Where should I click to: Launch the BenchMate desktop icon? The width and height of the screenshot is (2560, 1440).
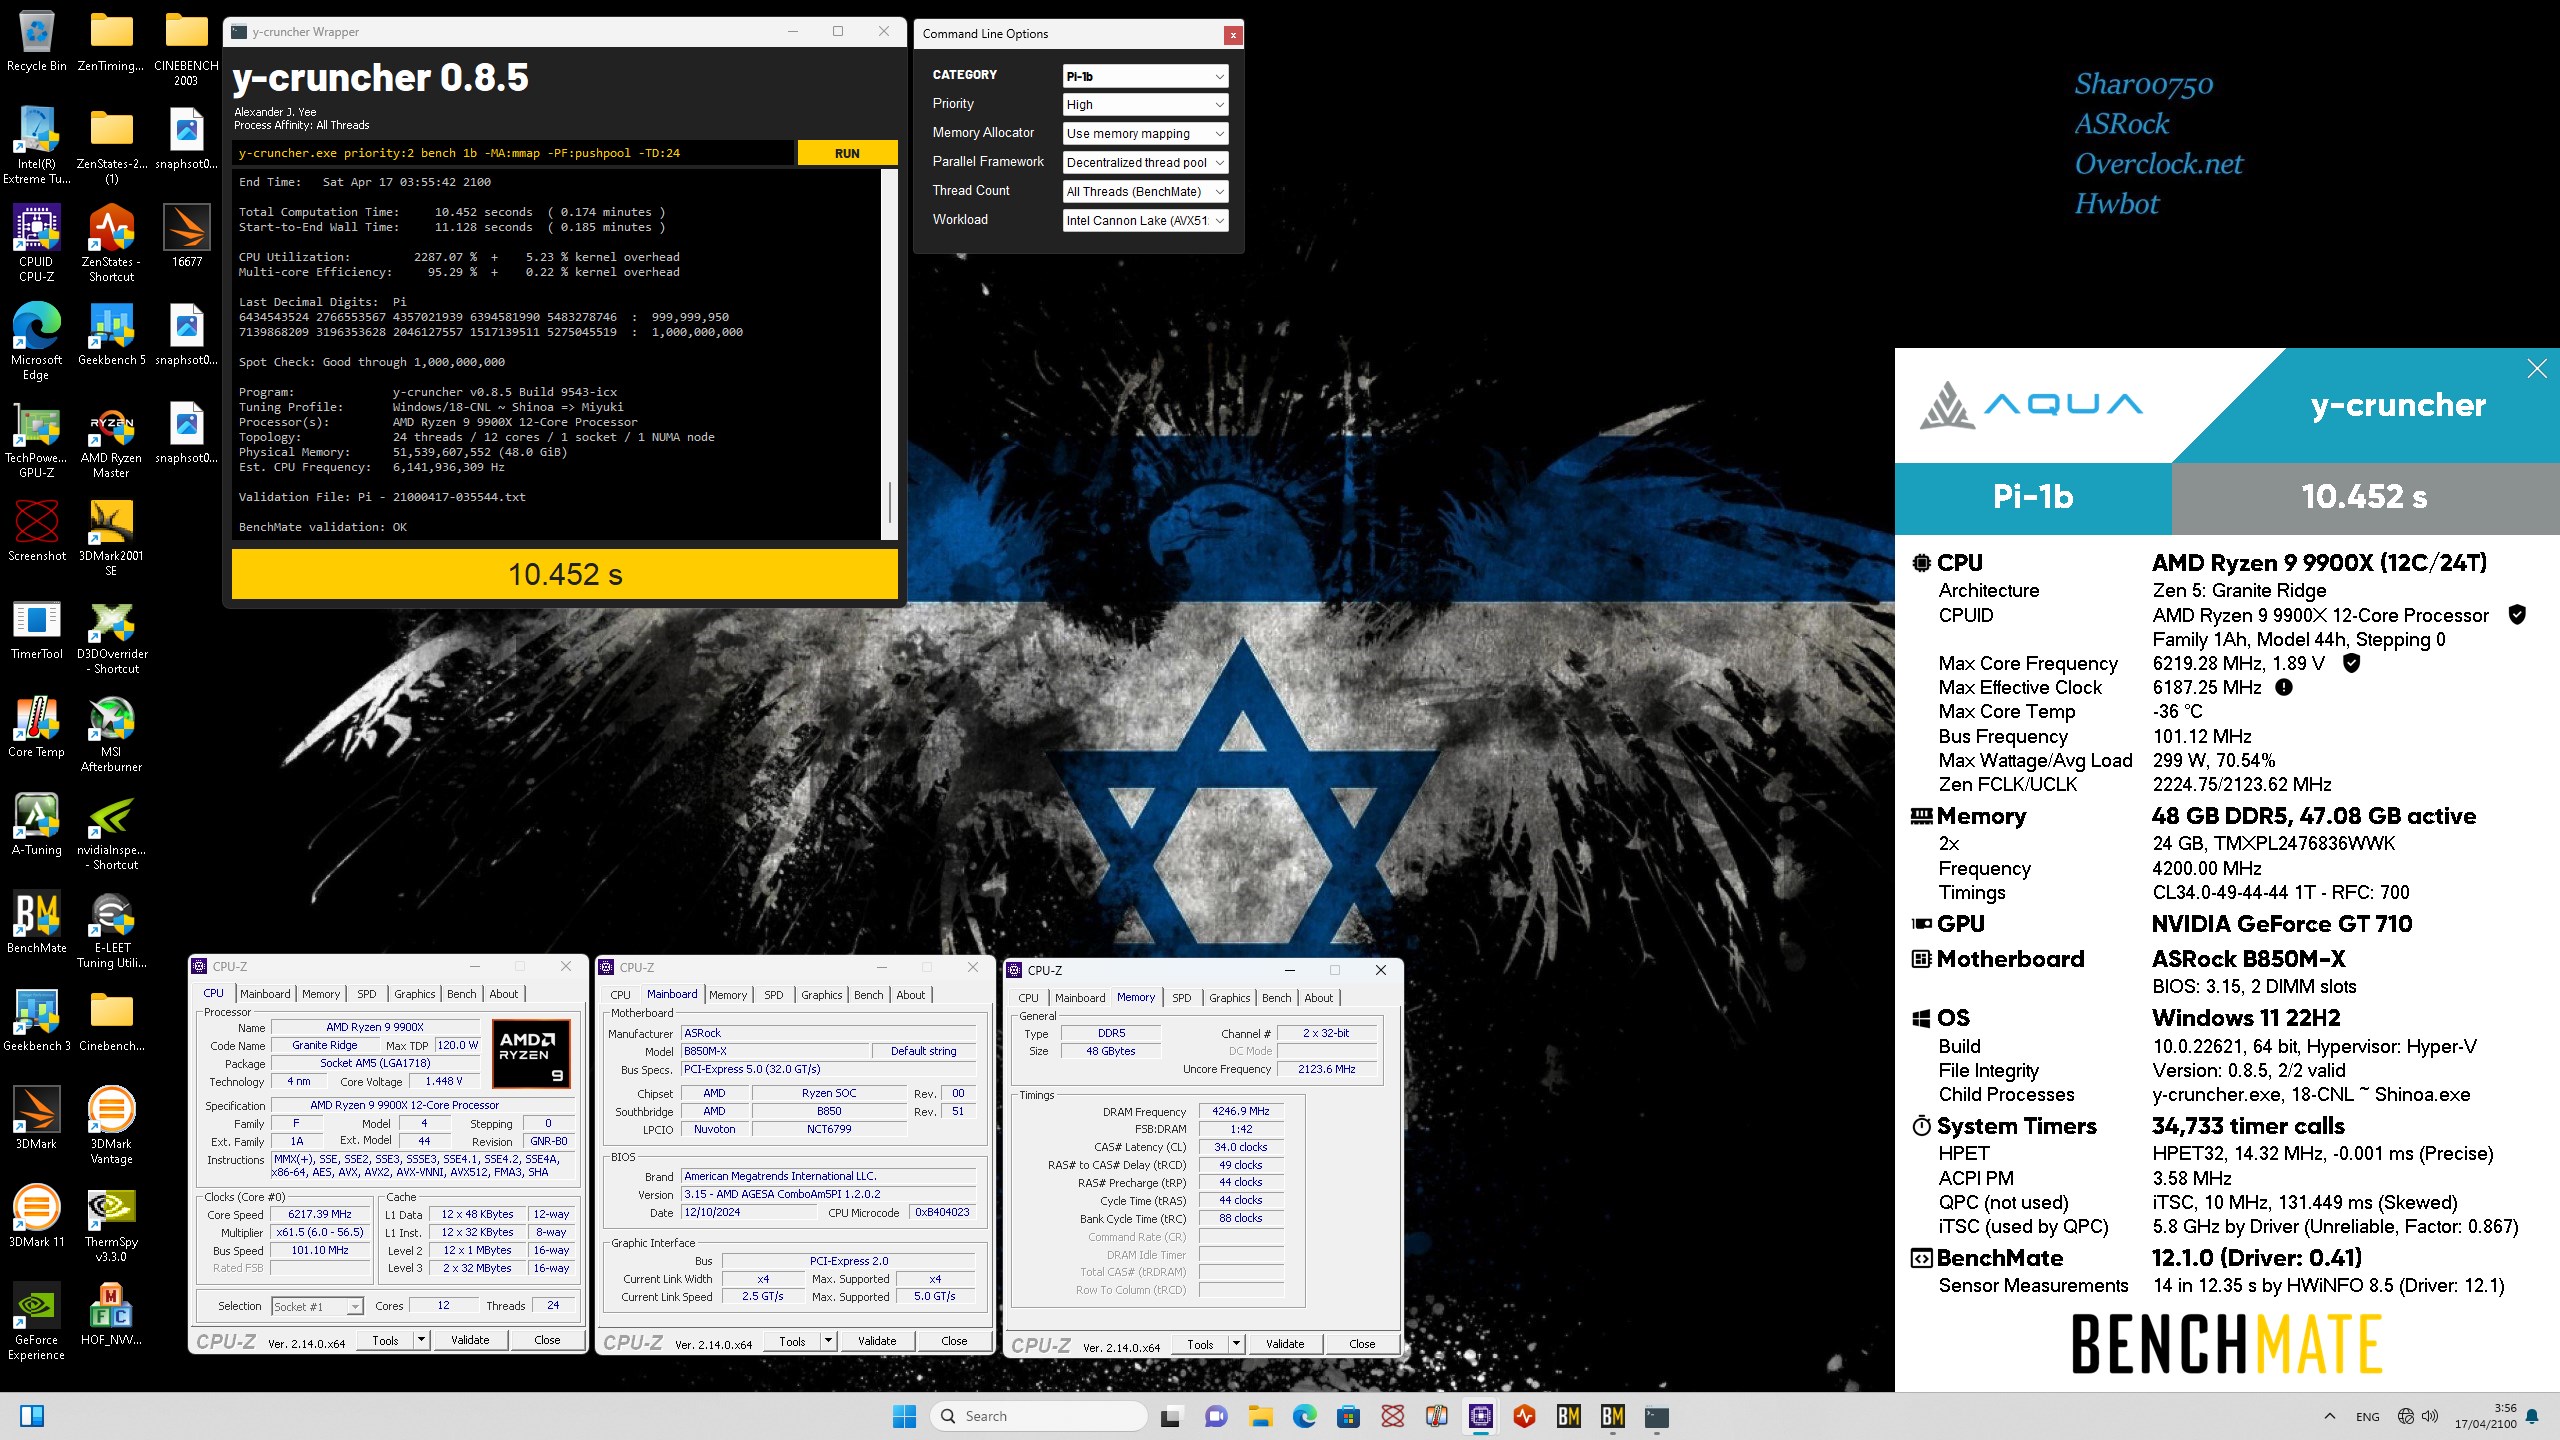click(37, 923)
